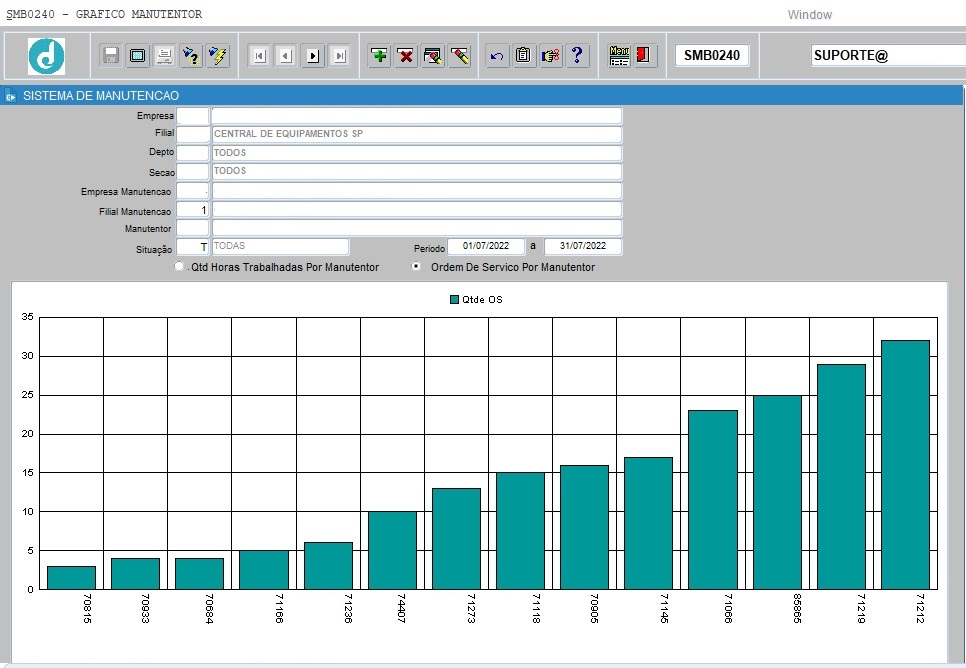Click the SMB0240 program code field
Screen dimensions: 966x668
(712, 55)
